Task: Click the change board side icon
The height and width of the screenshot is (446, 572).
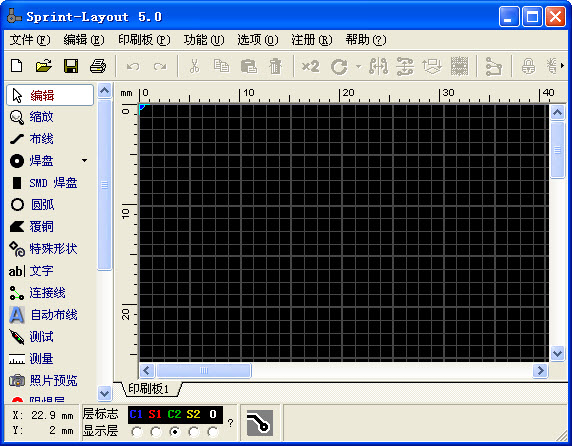Action: [x=432, y=66]
